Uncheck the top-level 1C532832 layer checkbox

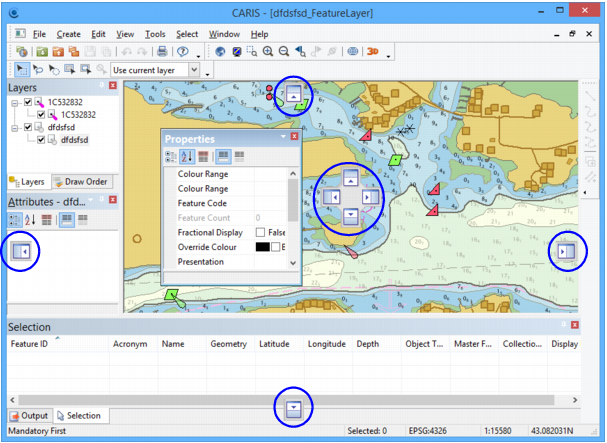(28, 102)
